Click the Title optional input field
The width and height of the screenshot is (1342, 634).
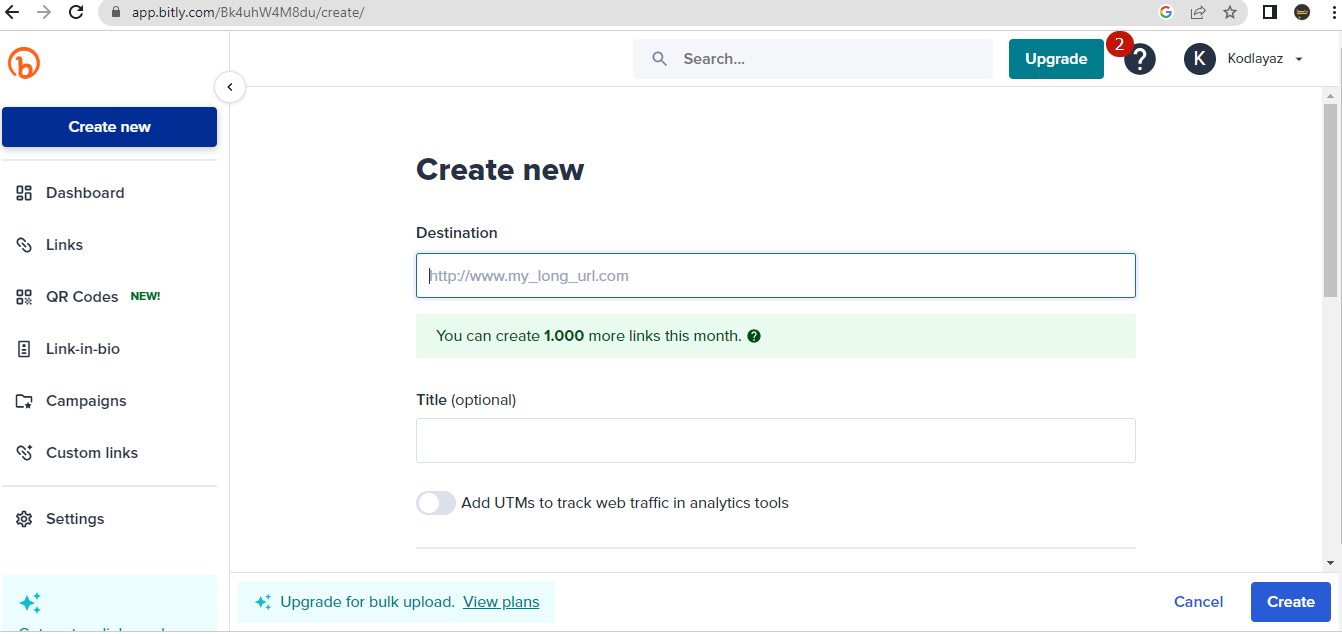[x=776, y=440]
